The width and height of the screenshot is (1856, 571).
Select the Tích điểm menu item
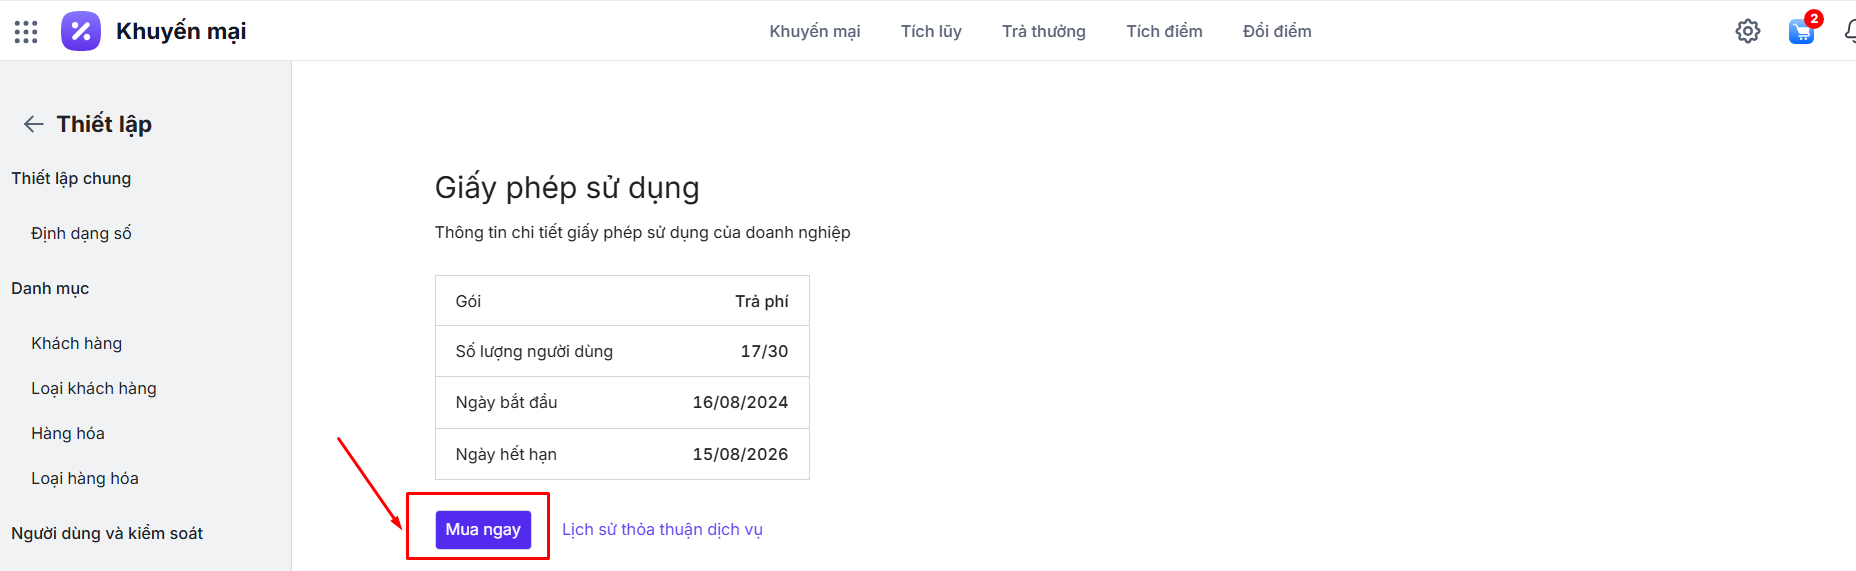pyautogui.click(x=1164, y=31)
